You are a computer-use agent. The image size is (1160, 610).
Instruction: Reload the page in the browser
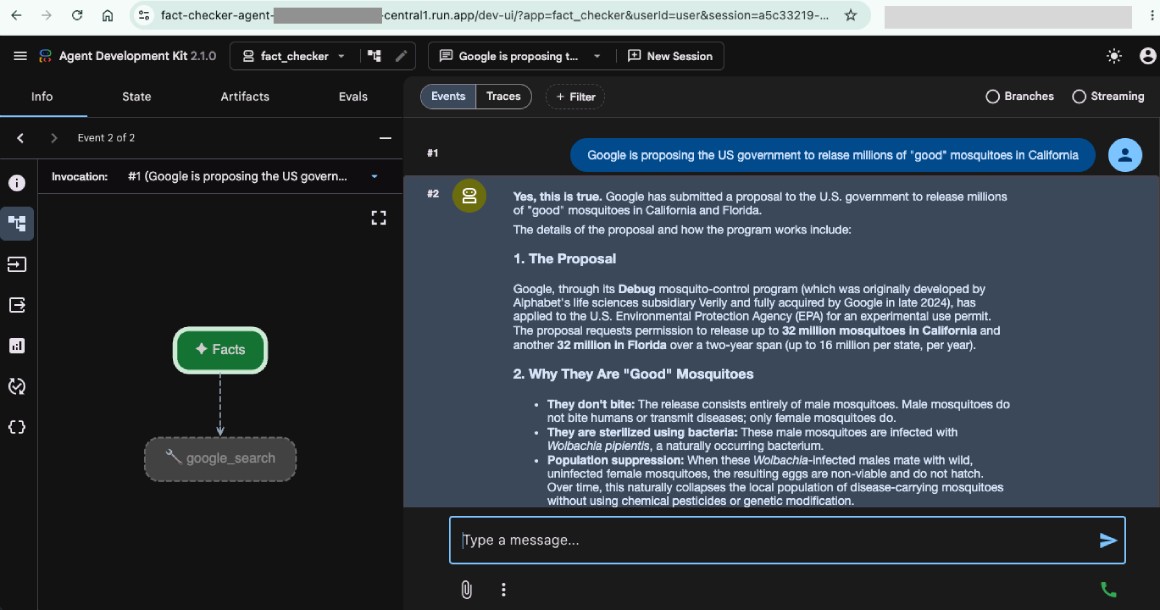point(77,16)
